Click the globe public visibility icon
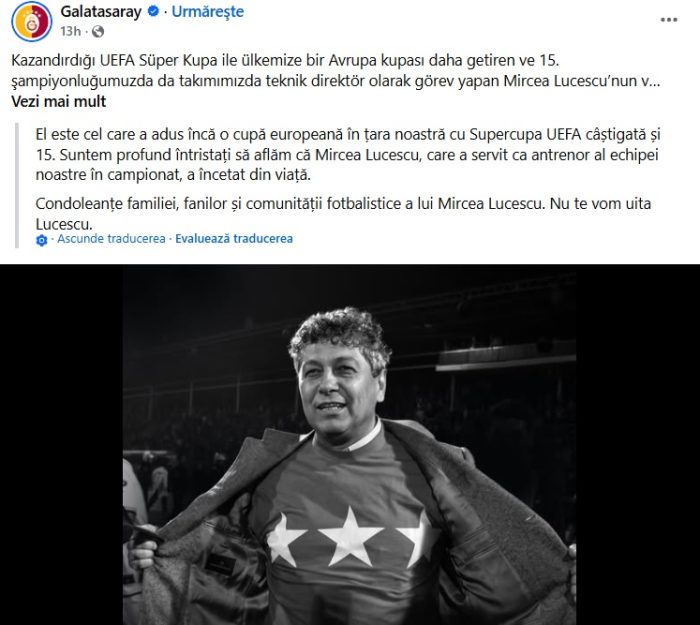Image resolution: width=700 pixels, height=625 pixels. pyautogui.click(x=98, y=31)
